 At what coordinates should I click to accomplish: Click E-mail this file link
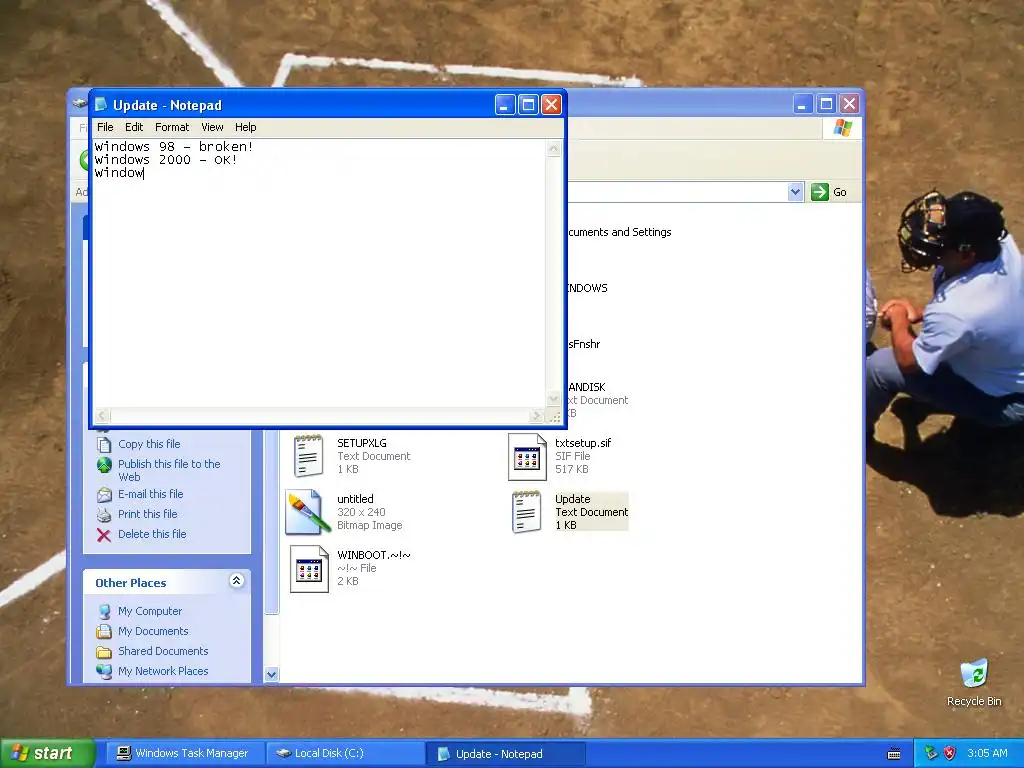150,494
